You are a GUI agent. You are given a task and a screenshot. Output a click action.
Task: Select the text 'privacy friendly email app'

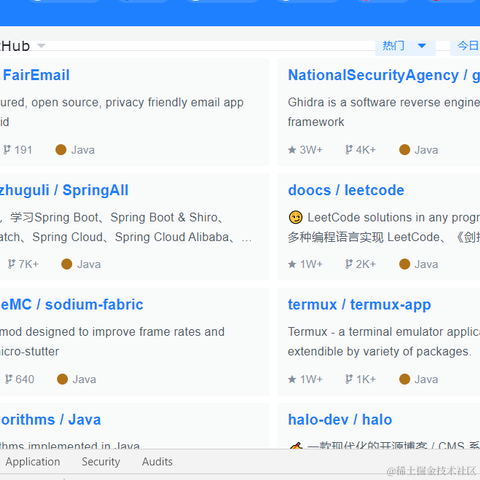174,102
